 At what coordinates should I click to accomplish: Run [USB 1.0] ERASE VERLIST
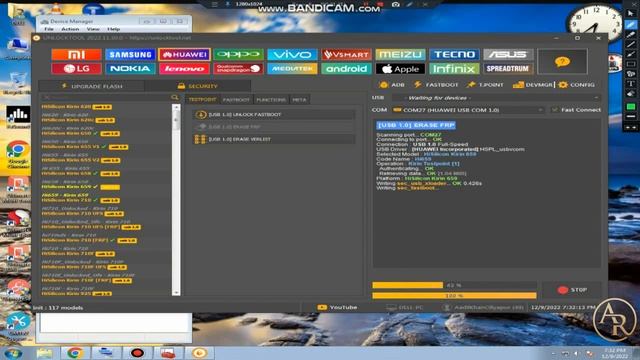pos(273,139)
